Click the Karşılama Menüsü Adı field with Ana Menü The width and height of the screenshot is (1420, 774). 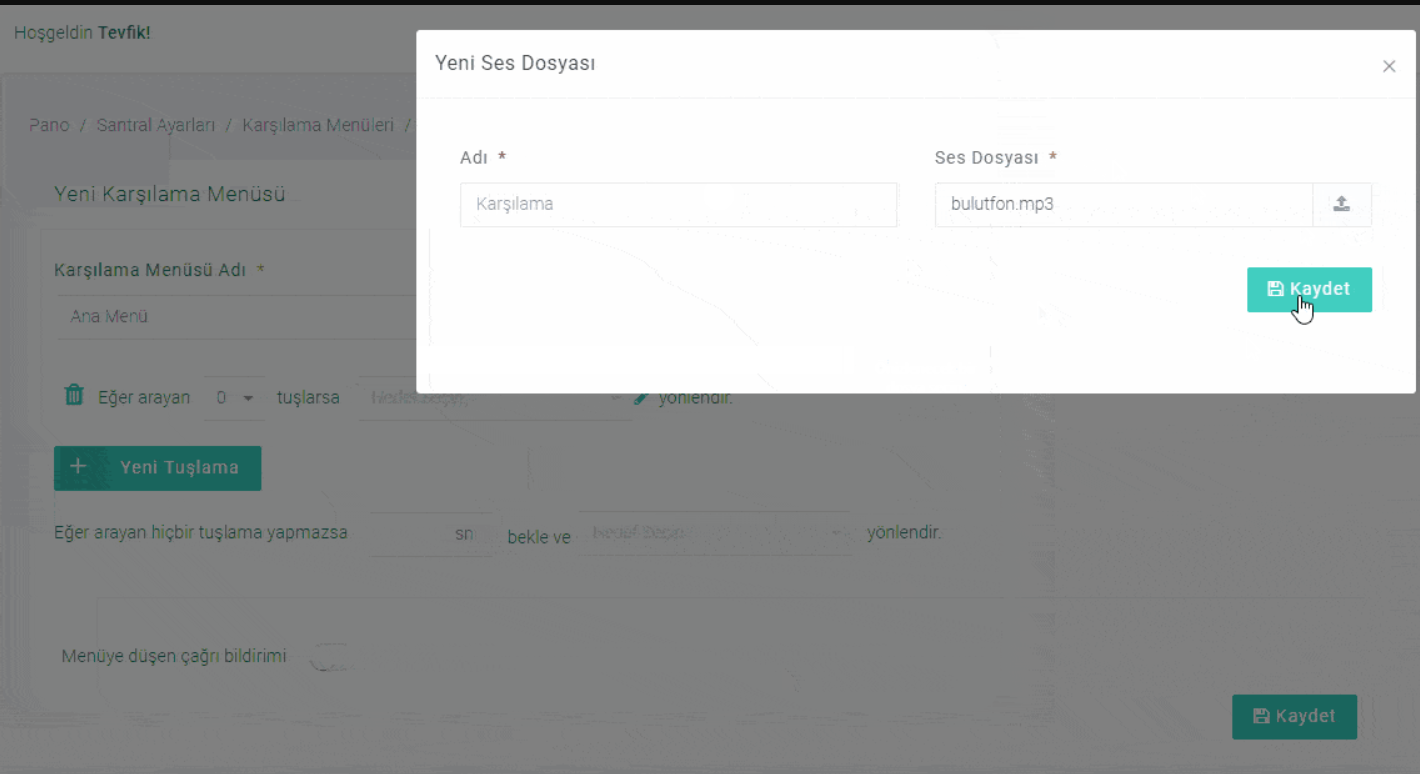click(x=236, y=317)
